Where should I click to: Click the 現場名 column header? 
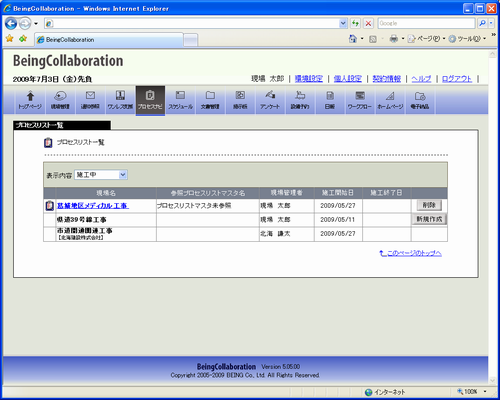pyautogui.click(x=106, y=193)
